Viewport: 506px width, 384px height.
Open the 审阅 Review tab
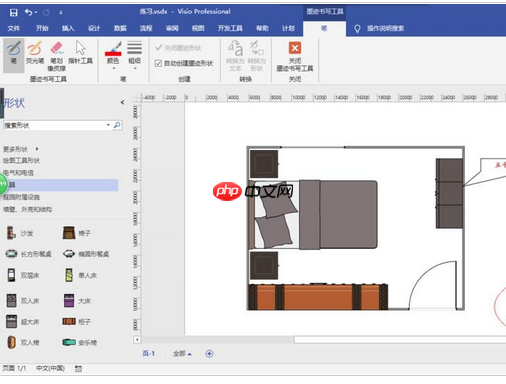(x=172, y=28)
